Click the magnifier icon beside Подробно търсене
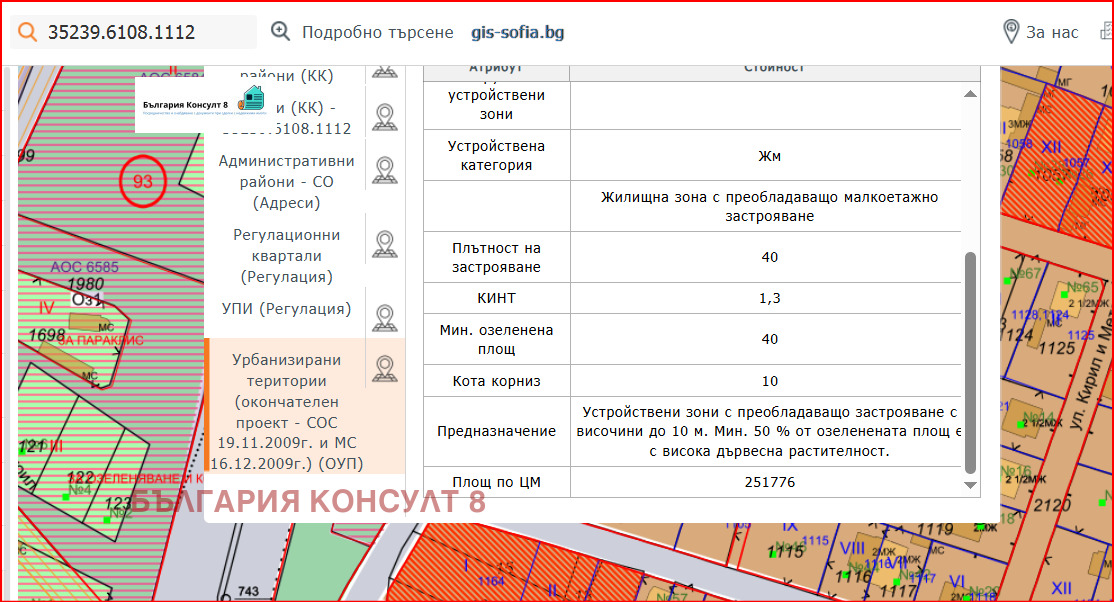Screen dimensions: 1114x602 click(x=280, y=31)
